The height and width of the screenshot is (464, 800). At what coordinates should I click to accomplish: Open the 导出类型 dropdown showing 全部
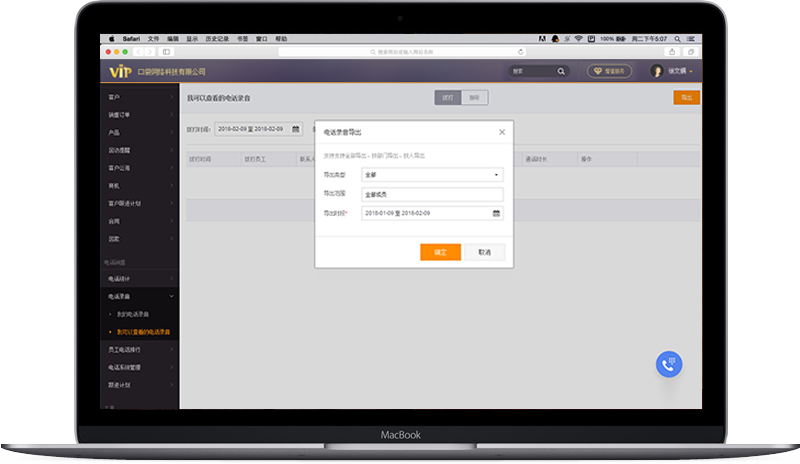click(432, 174)
